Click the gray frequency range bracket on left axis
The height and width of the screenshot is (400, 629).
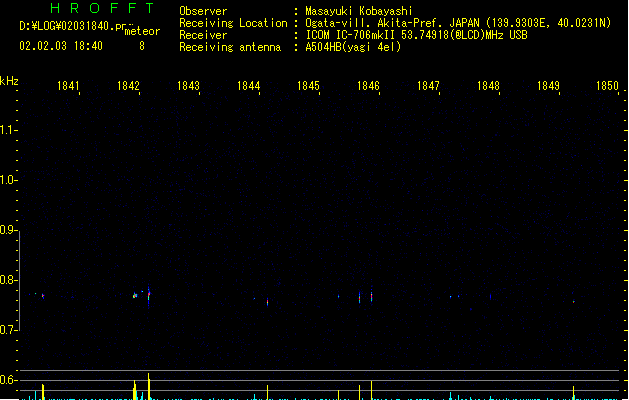click(x=19, y=281)
